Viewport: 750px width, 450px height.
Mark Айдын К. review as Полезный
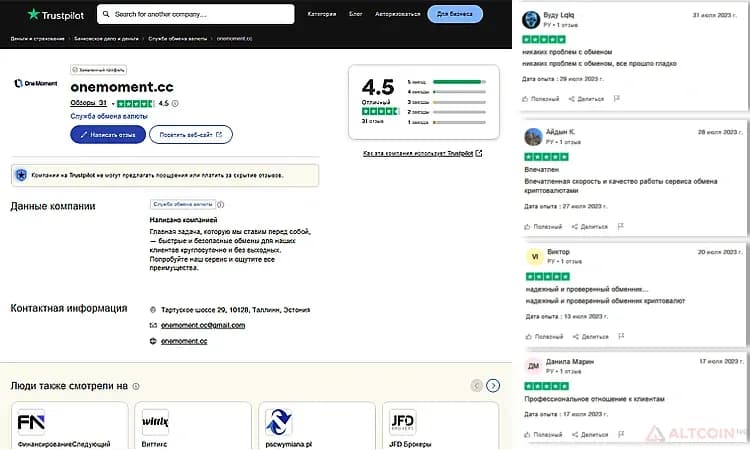click(543, 227)
